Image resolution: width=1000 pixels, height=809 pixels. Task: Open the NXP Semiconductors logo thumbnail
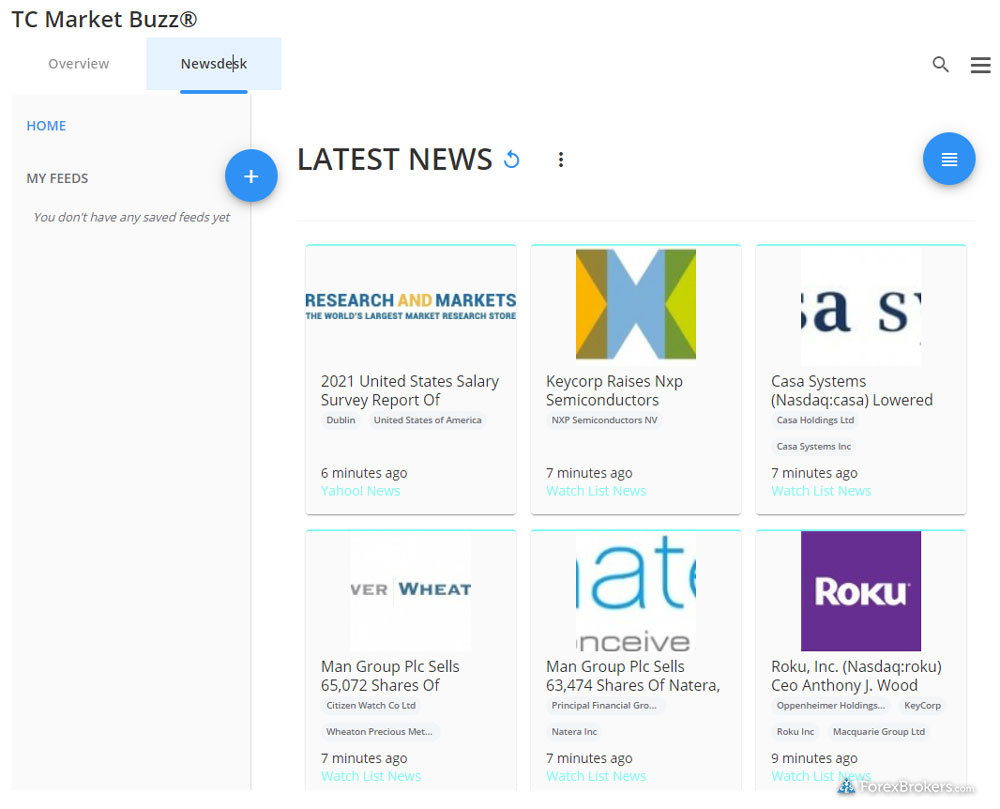click(636, 304)
